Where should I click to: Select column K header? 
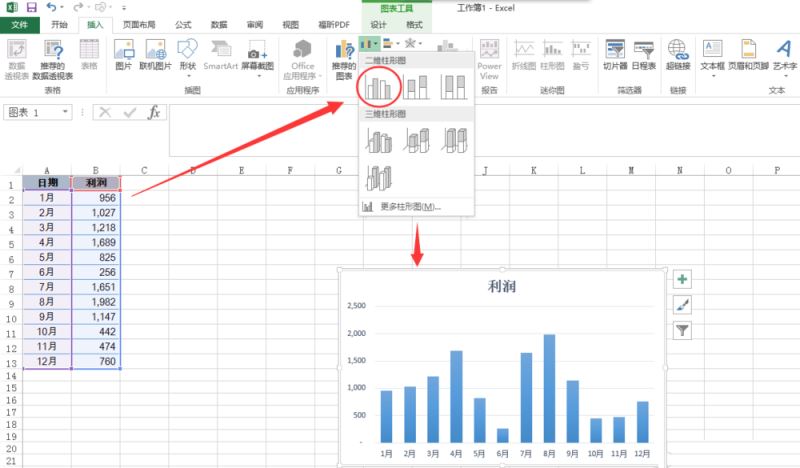[x=534, y=170]
